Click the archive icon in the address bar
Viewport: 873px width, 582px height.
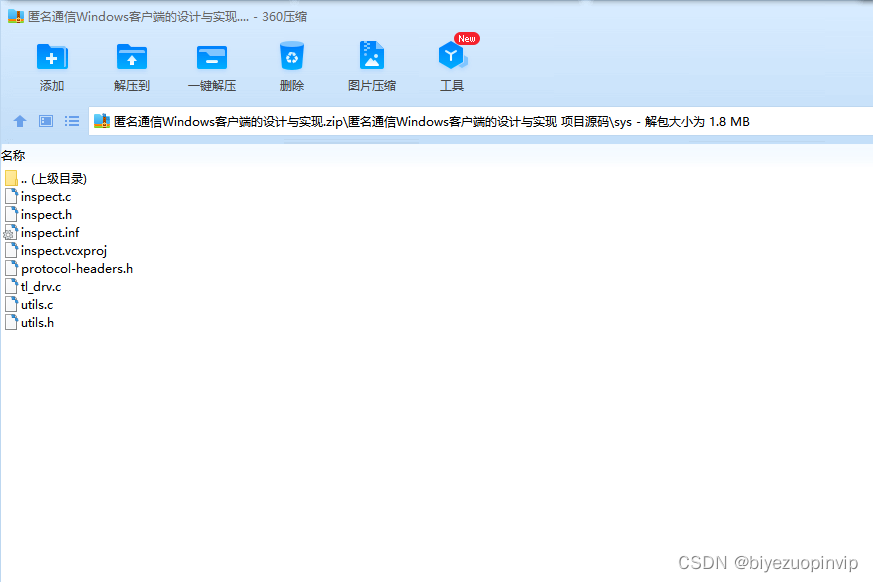100,120
